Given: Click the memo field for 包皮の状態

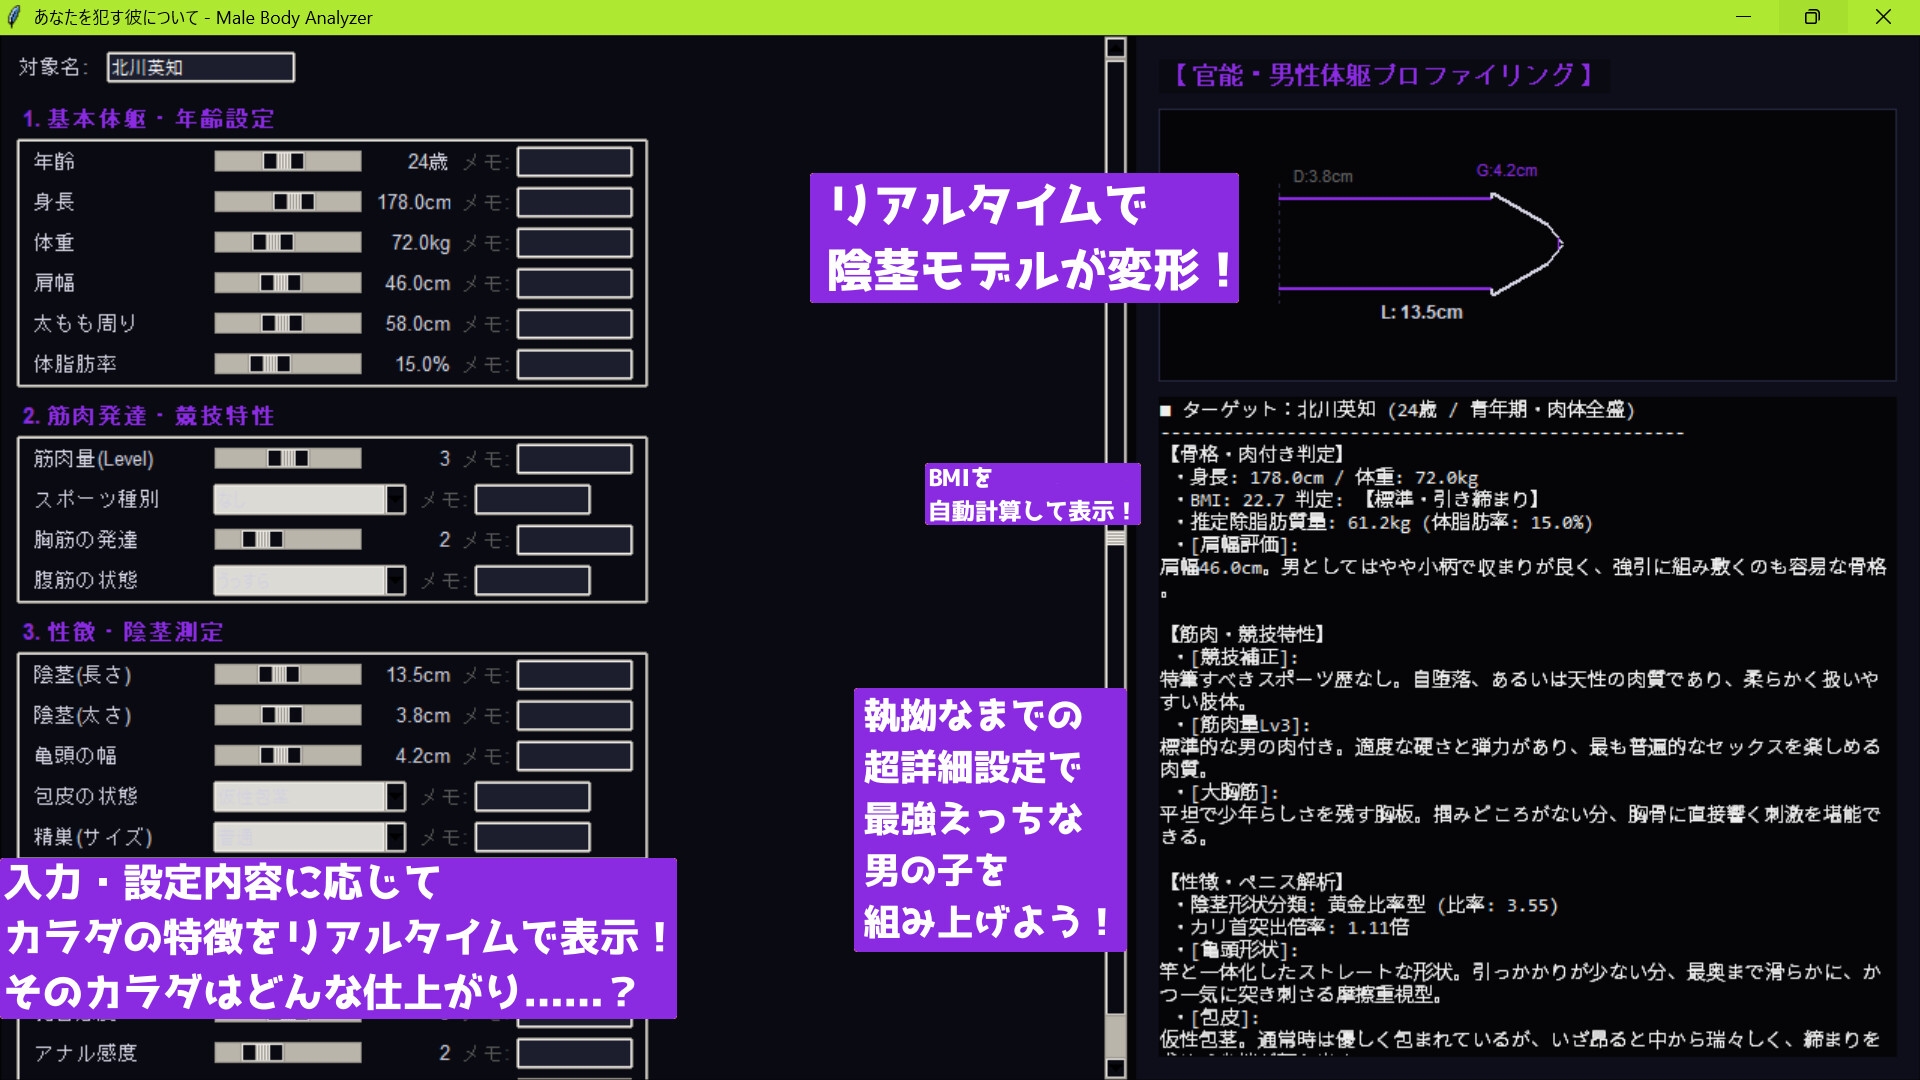Looking at the screenshot, I should click(x=532, y=796).
